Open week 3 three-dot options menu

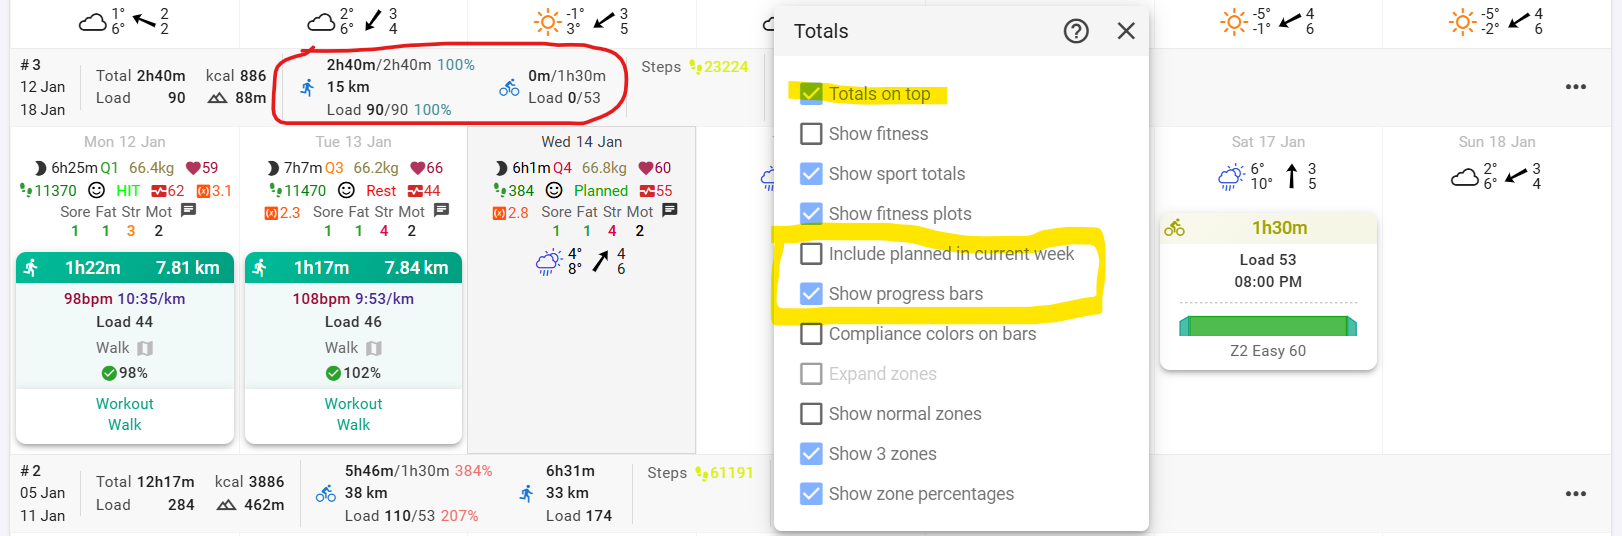1576,87
